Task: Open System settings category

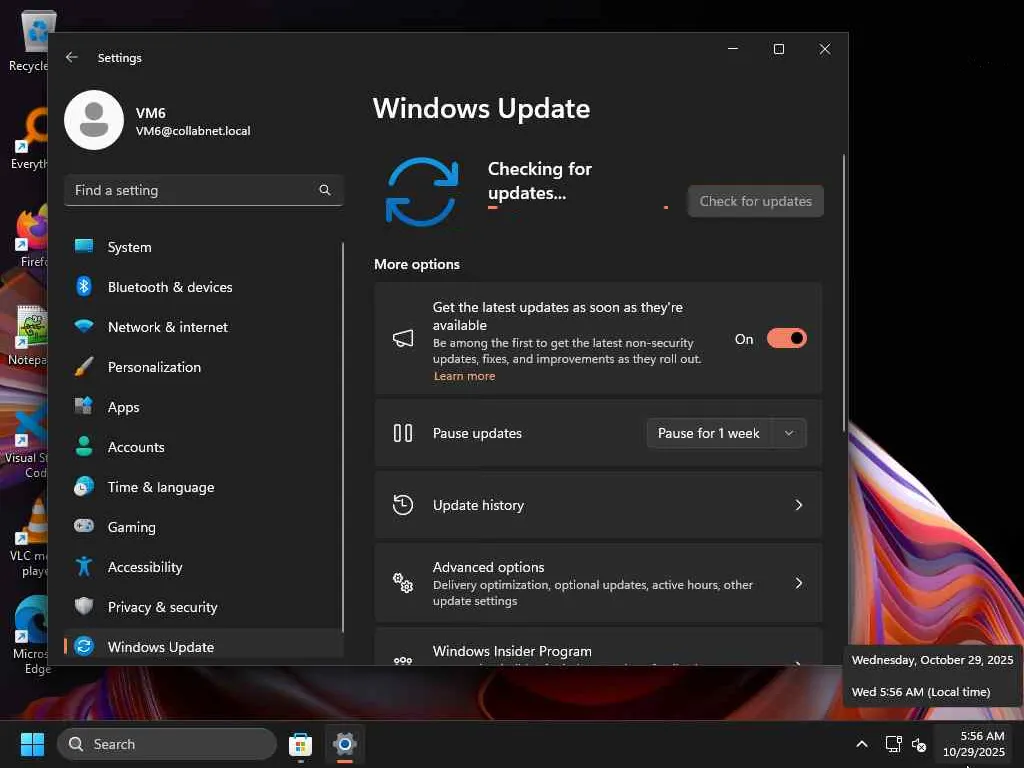Action: (203, 247)
